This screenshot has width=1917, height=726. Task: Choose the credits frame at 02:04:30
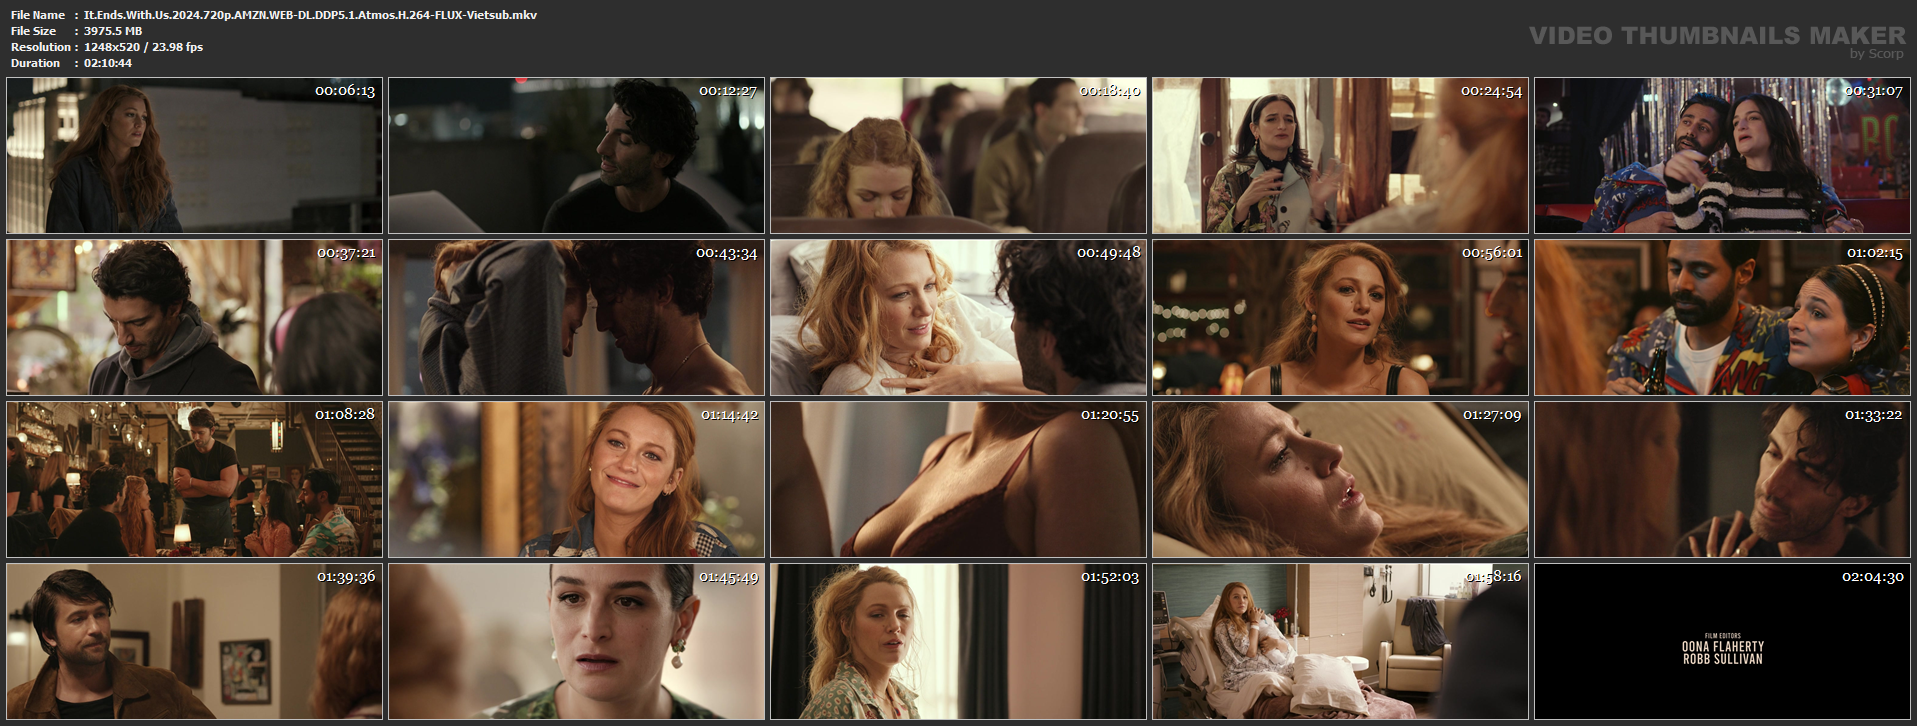1722,641
